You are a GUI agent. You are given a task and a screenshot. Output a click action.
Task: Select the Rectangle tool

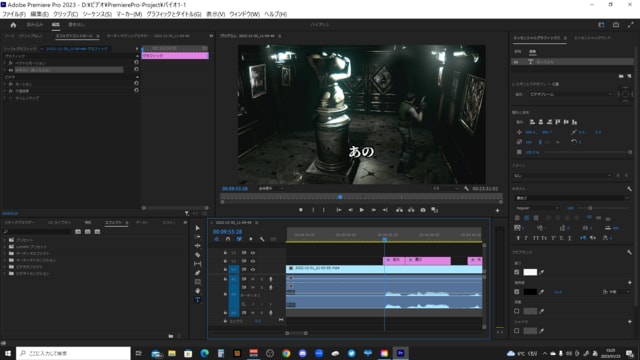[x=198, y=282]
